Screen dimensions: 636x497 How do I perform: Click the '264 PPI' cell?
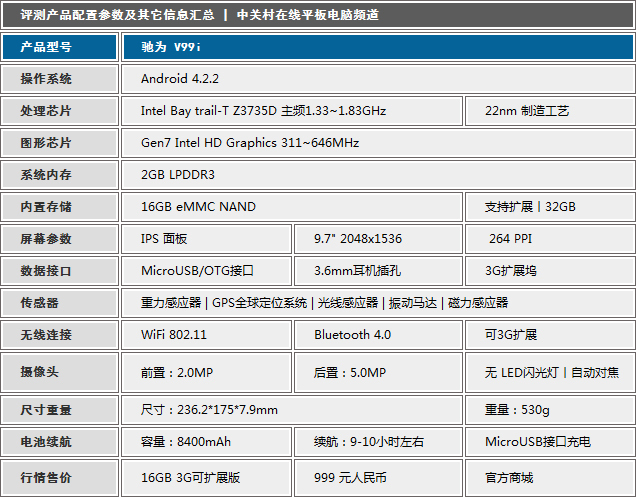pyautogui.click(x=550, y=239)
